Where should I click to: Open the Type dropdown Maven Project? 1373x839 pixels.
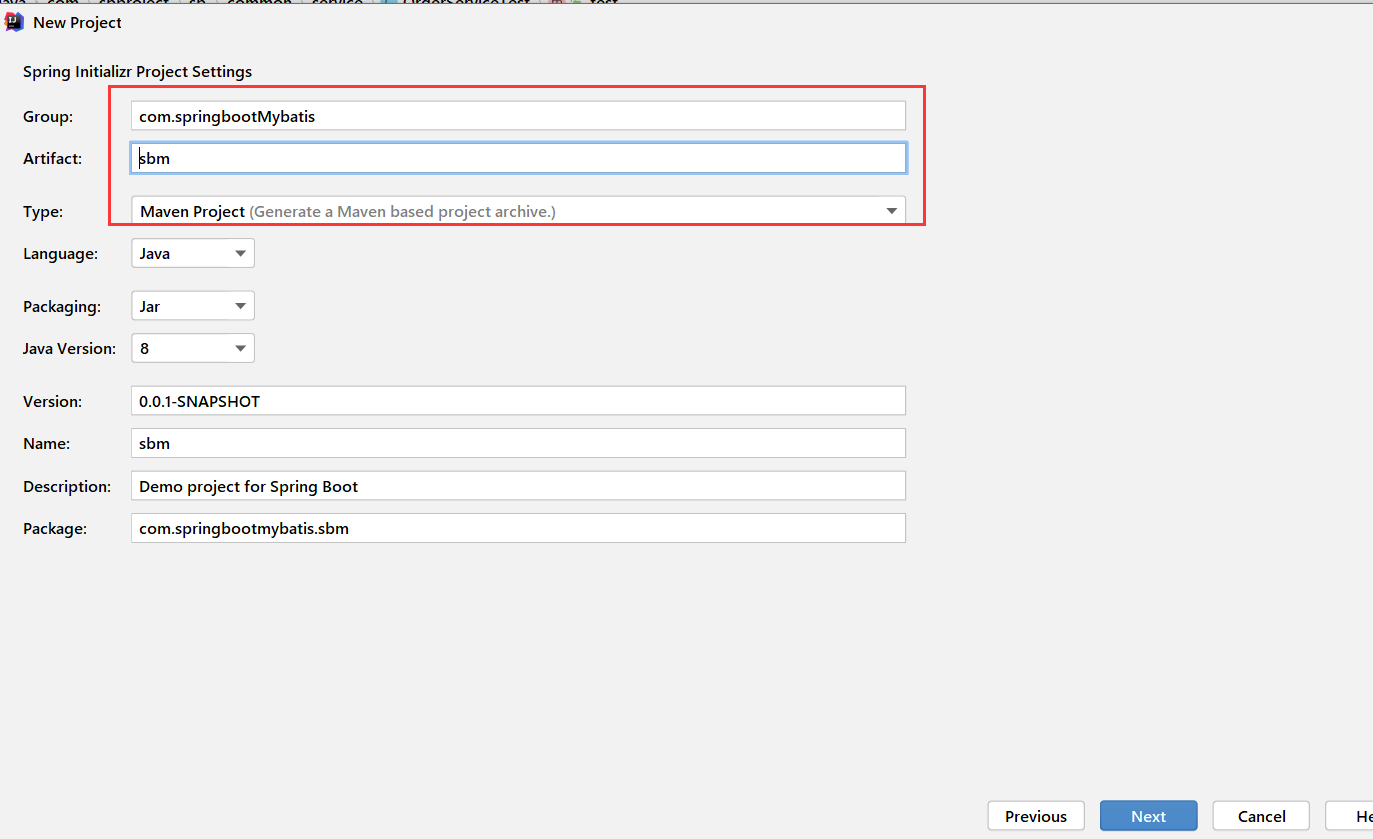tap(518, 211)
